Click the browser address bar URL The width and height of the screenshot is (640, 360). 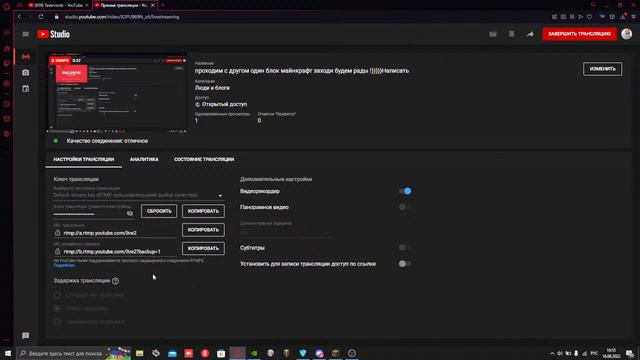(x=122, y=17)
